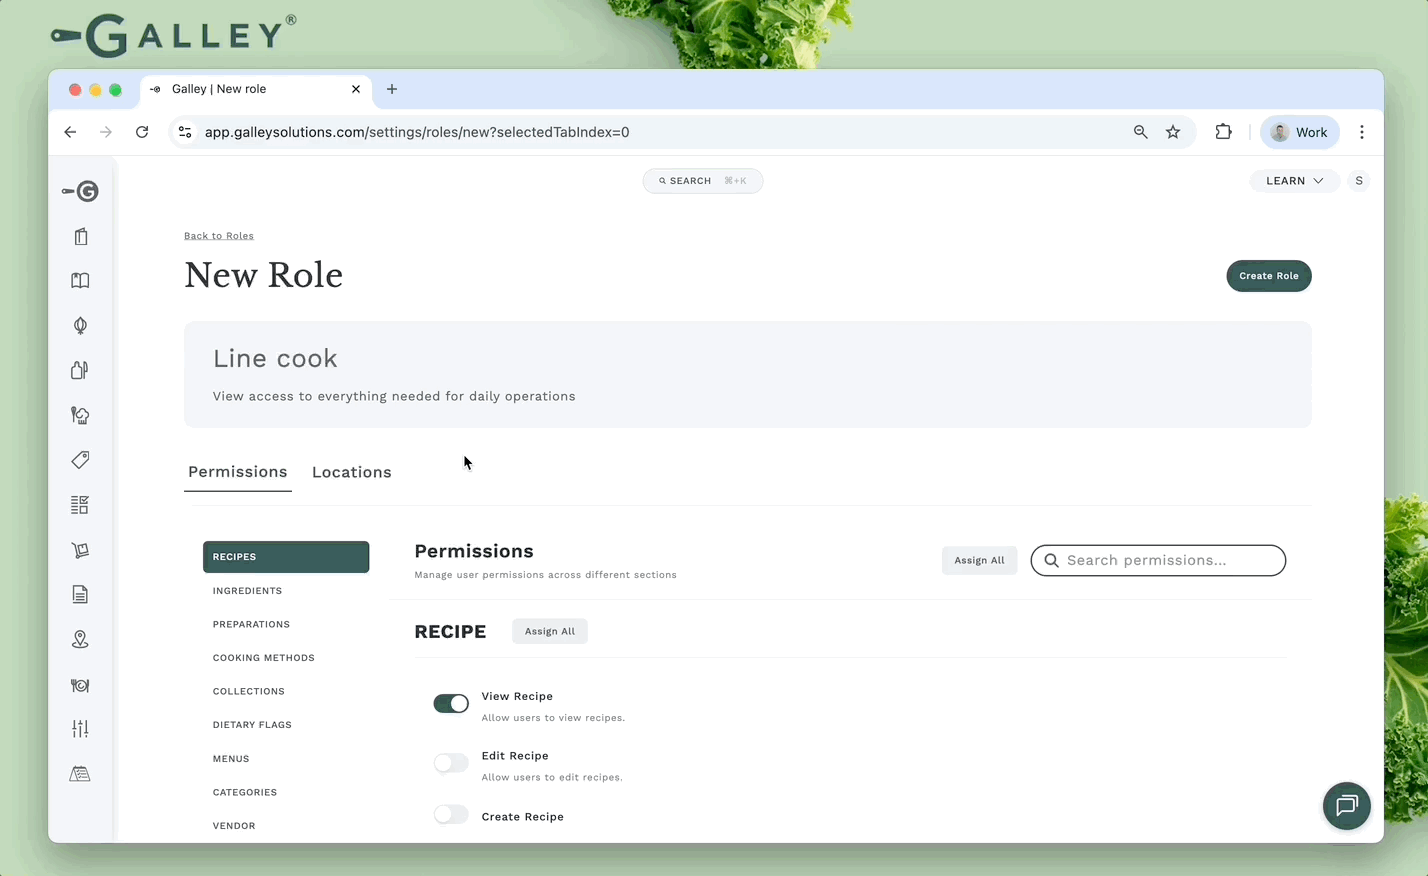This screenshot has width=1428, height=876.
Task: Click the onion ingredients sidebar icon
Action: click(x=80, y=326)
